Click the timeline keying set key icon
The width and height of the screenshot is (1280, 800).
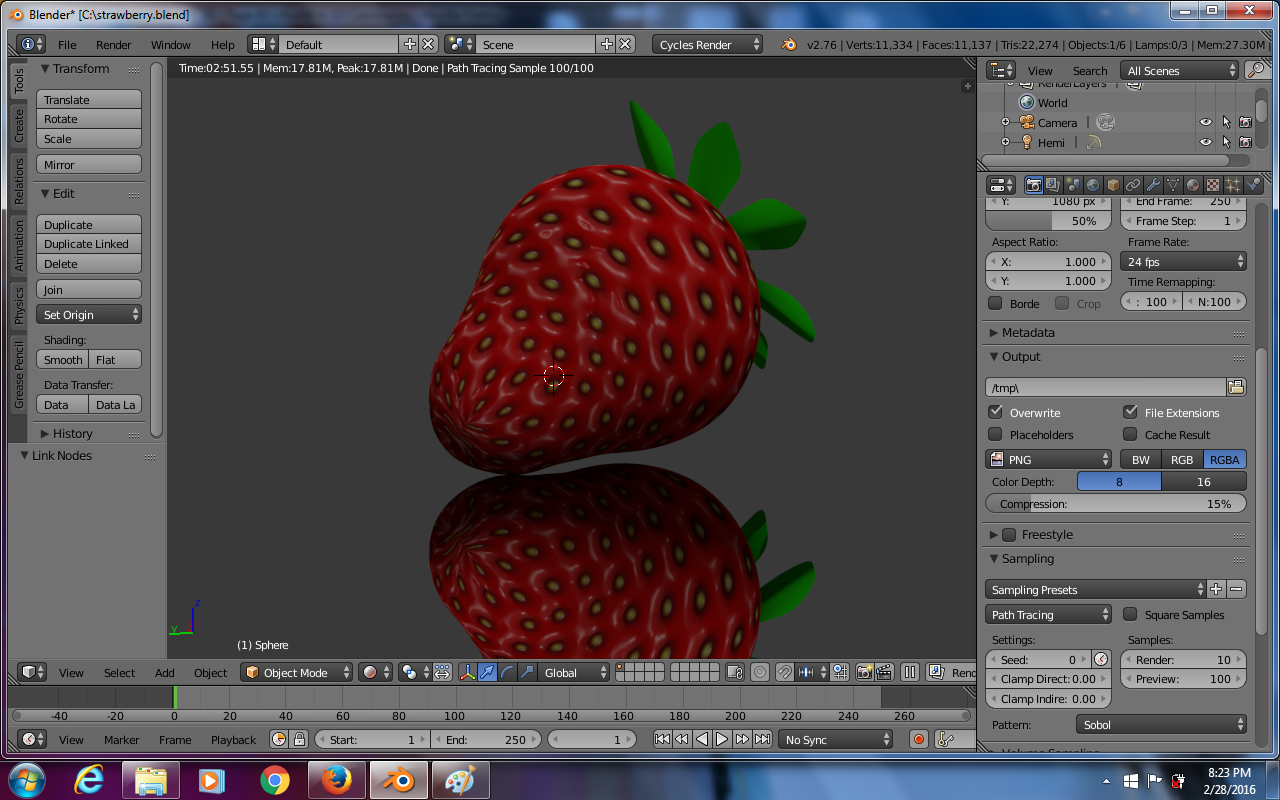coord(945,739)
